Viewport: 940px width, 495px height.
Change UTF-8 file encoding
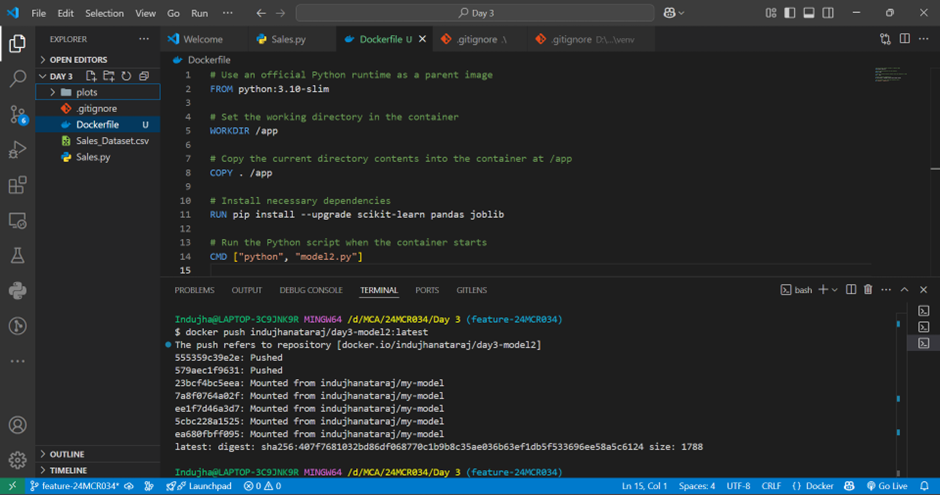coord(738,486)
